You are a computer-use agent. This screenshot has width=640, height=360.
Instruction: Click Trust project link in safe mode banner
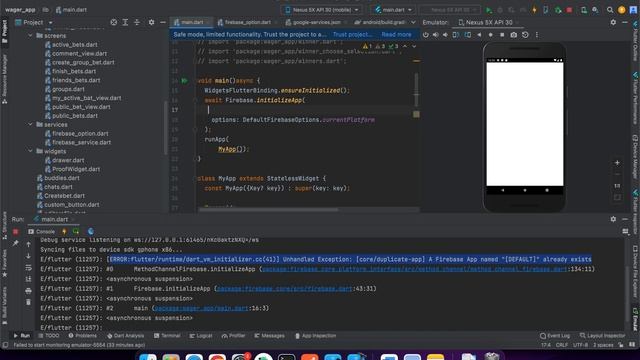[352, 35]
